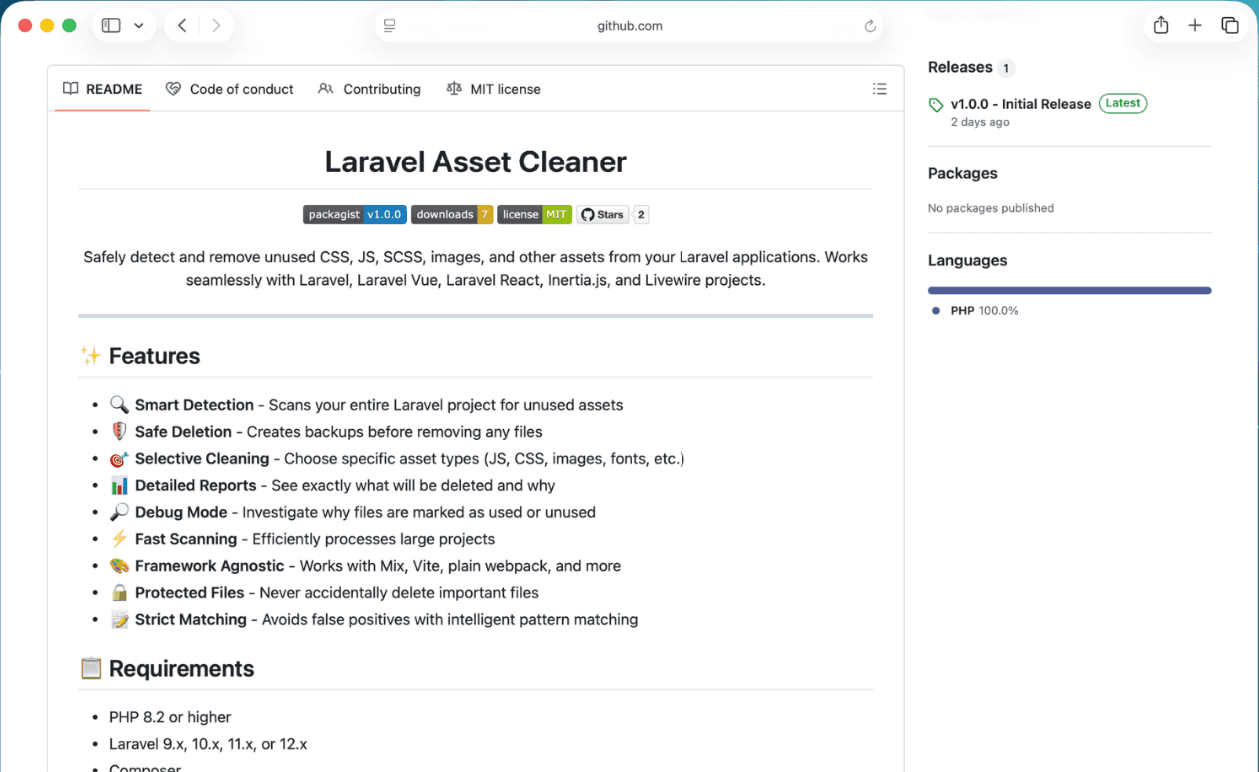1259x772 pixels.
Task: Open the README table of contents outline icon
Action: pyautogui.click(x=880, y=88)
